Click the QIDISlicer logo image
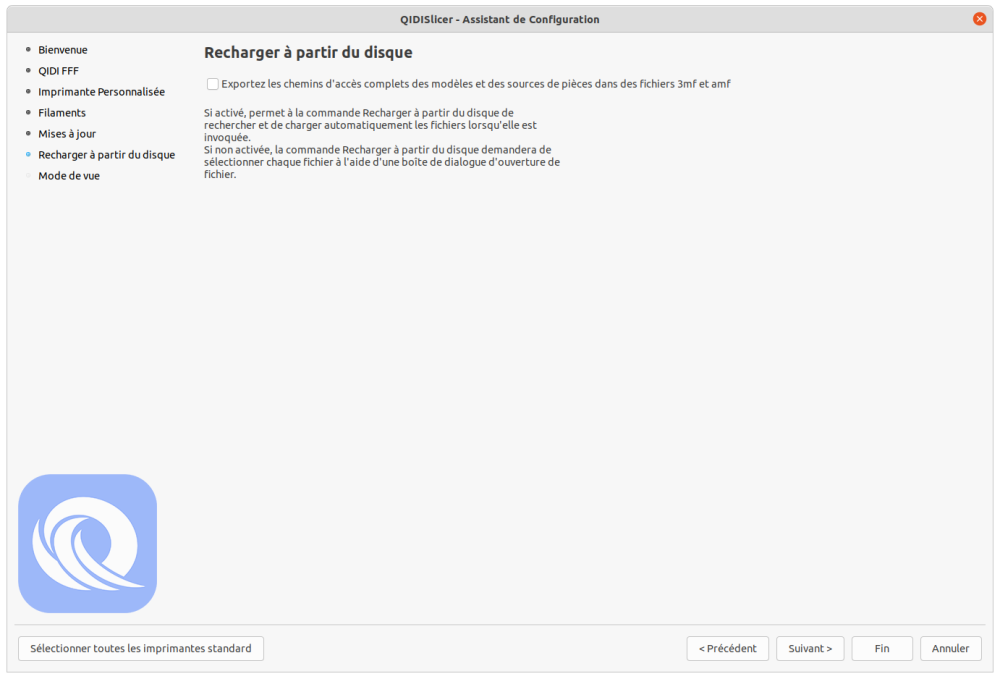Image resolution: width=1000 pixels, height=679 pixels. [x=87, y=543]
